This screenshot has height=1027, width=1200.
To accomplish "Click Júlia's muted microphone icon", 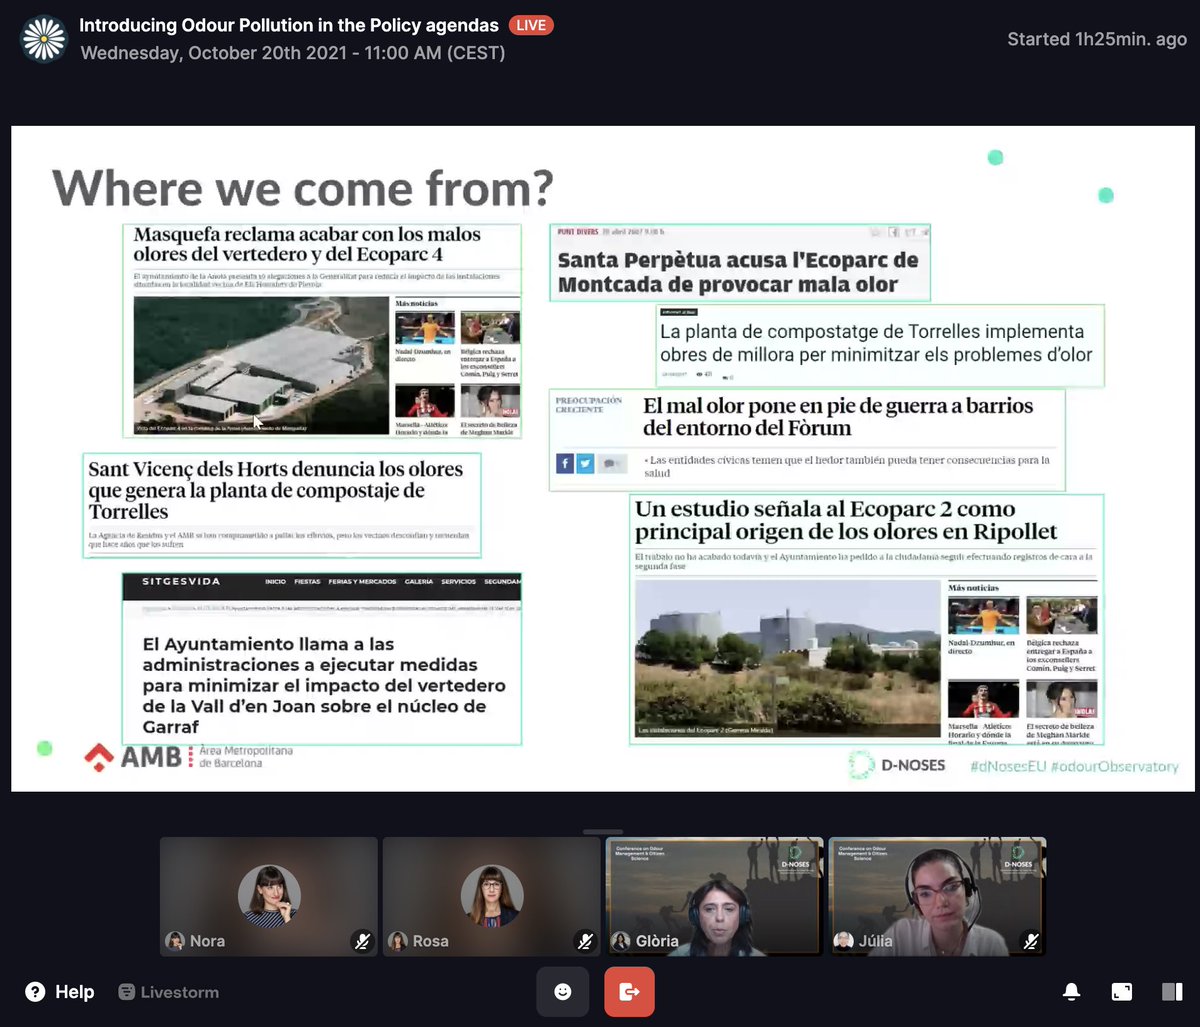I will tap(1031, 941).
